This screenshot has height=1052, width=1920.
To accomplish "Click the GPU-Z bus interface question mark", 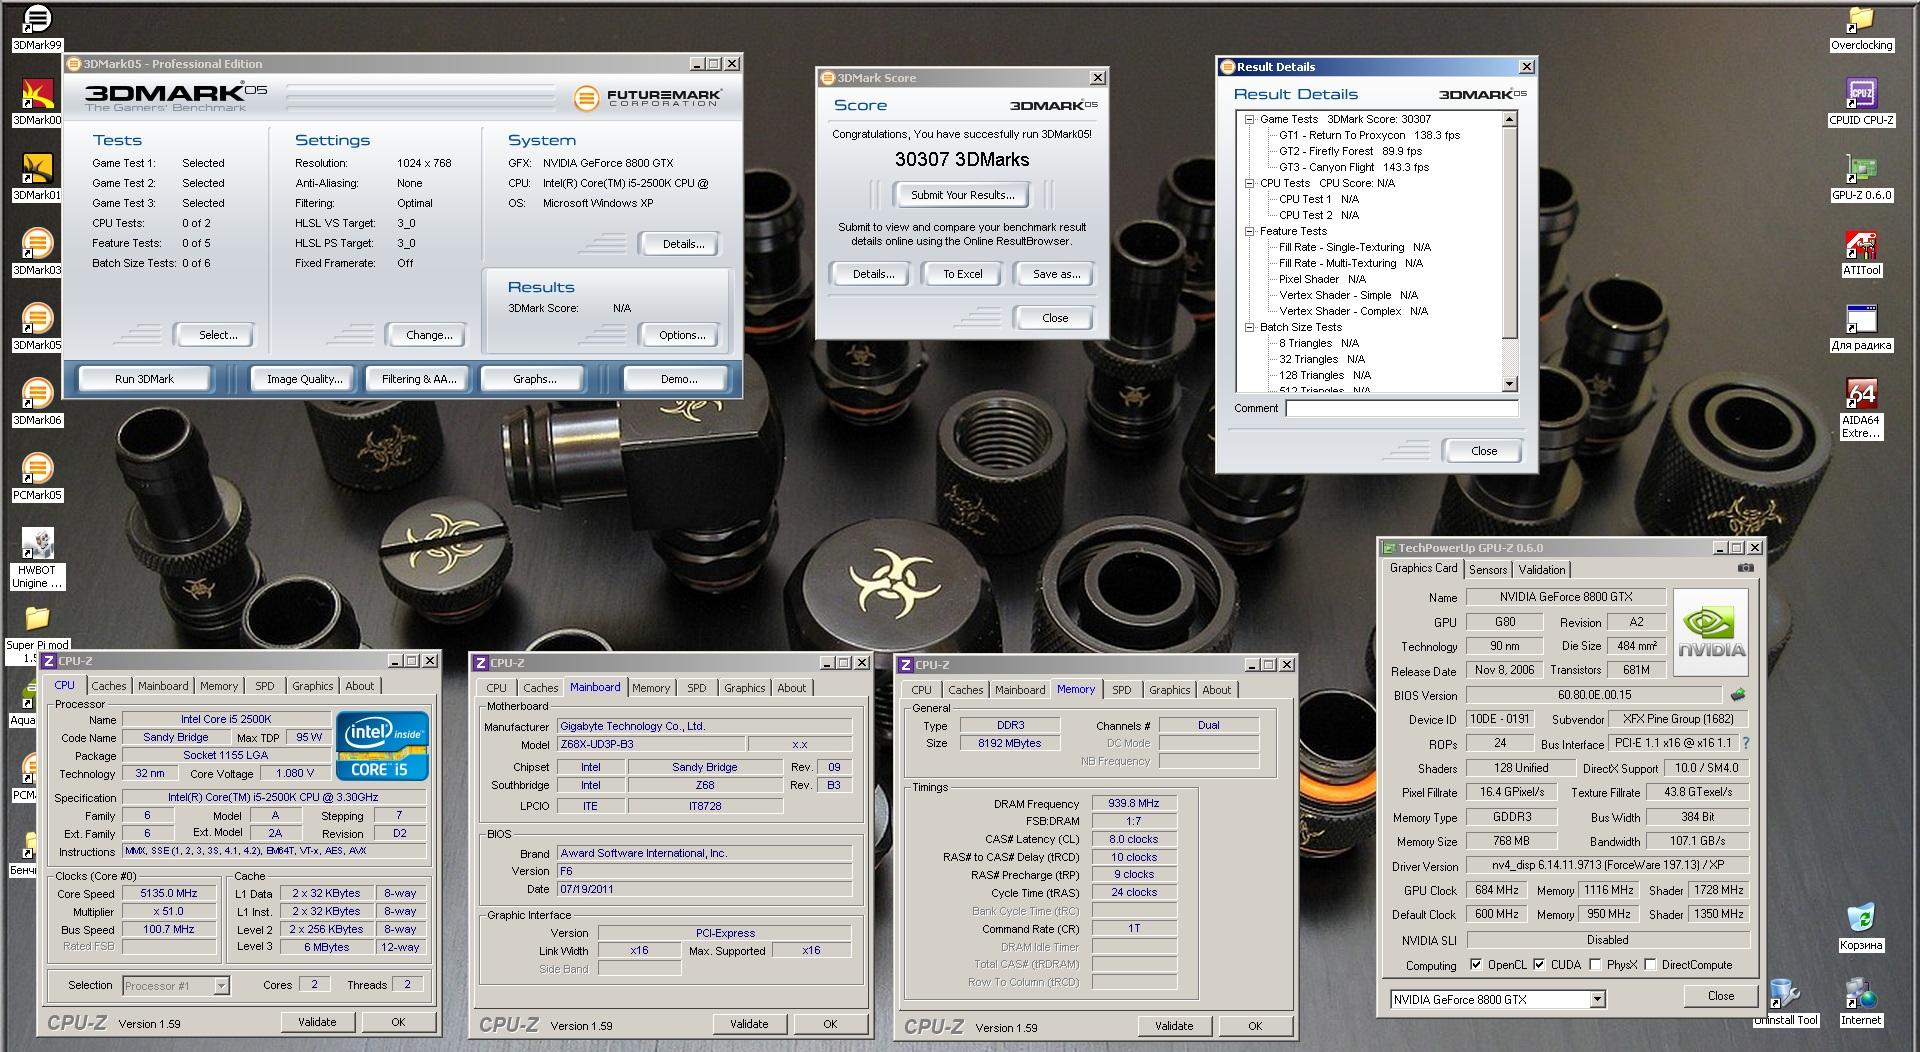I will point(1746,743).
